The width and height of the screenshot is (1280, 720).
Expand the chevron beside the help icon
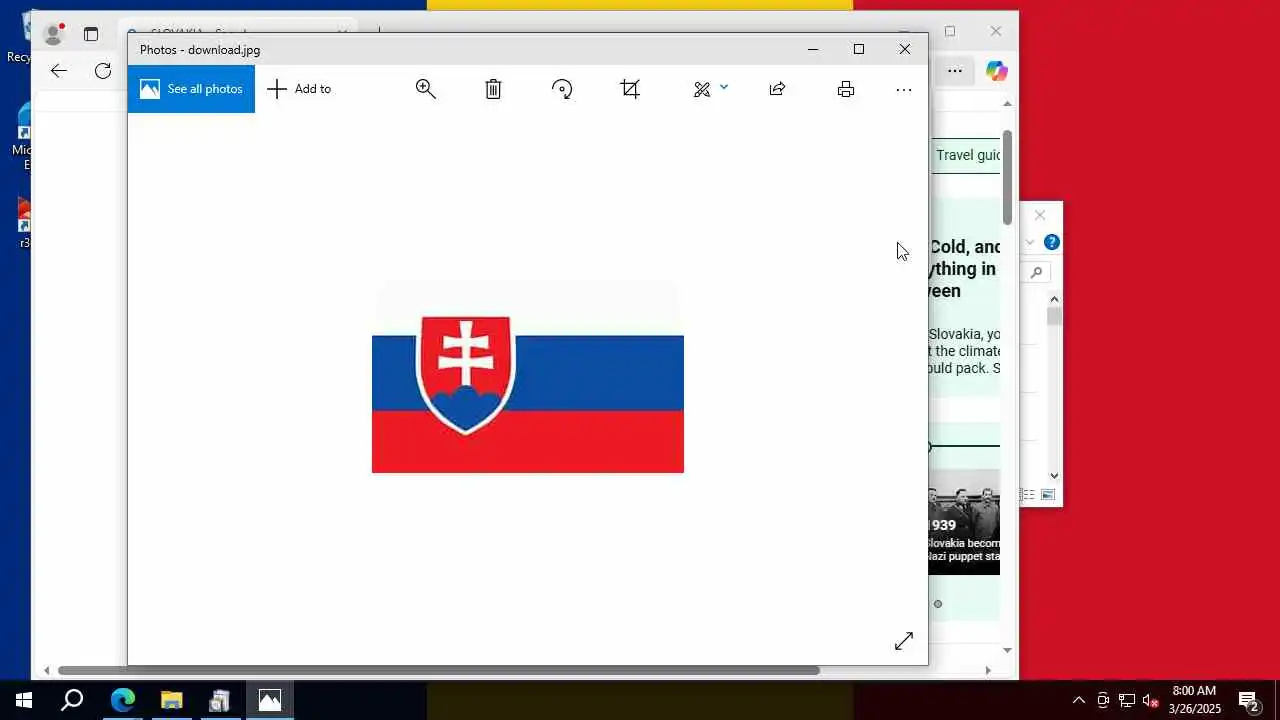point(1030,242)
